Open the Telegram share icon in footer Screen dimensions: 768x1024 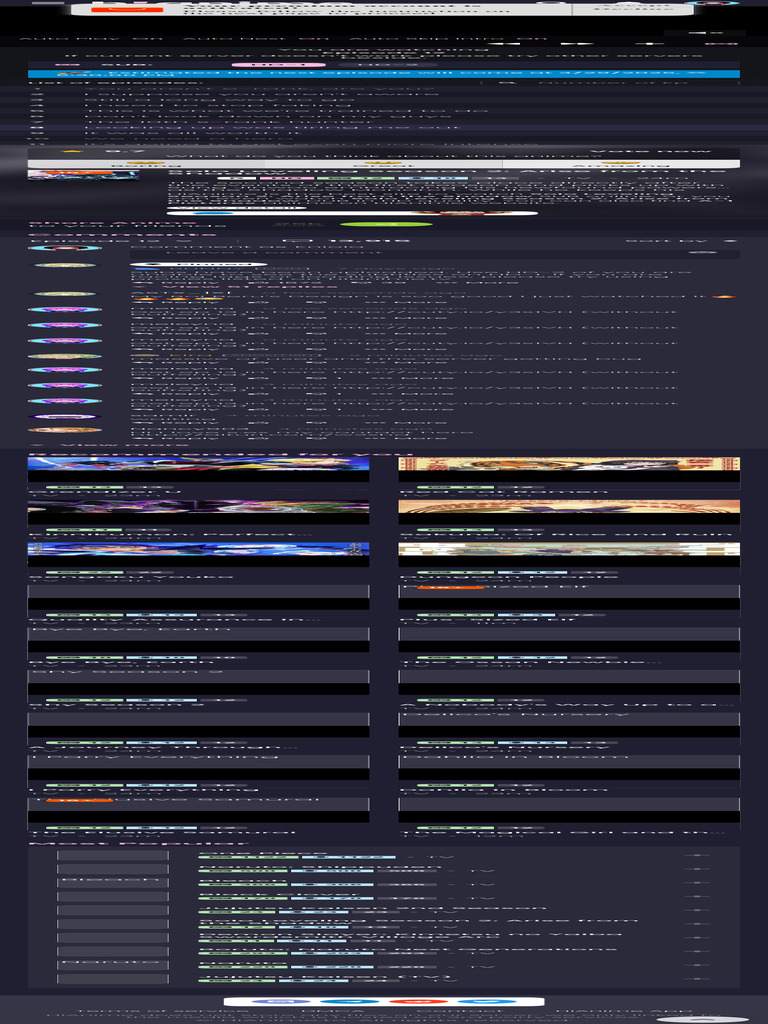350,1001
